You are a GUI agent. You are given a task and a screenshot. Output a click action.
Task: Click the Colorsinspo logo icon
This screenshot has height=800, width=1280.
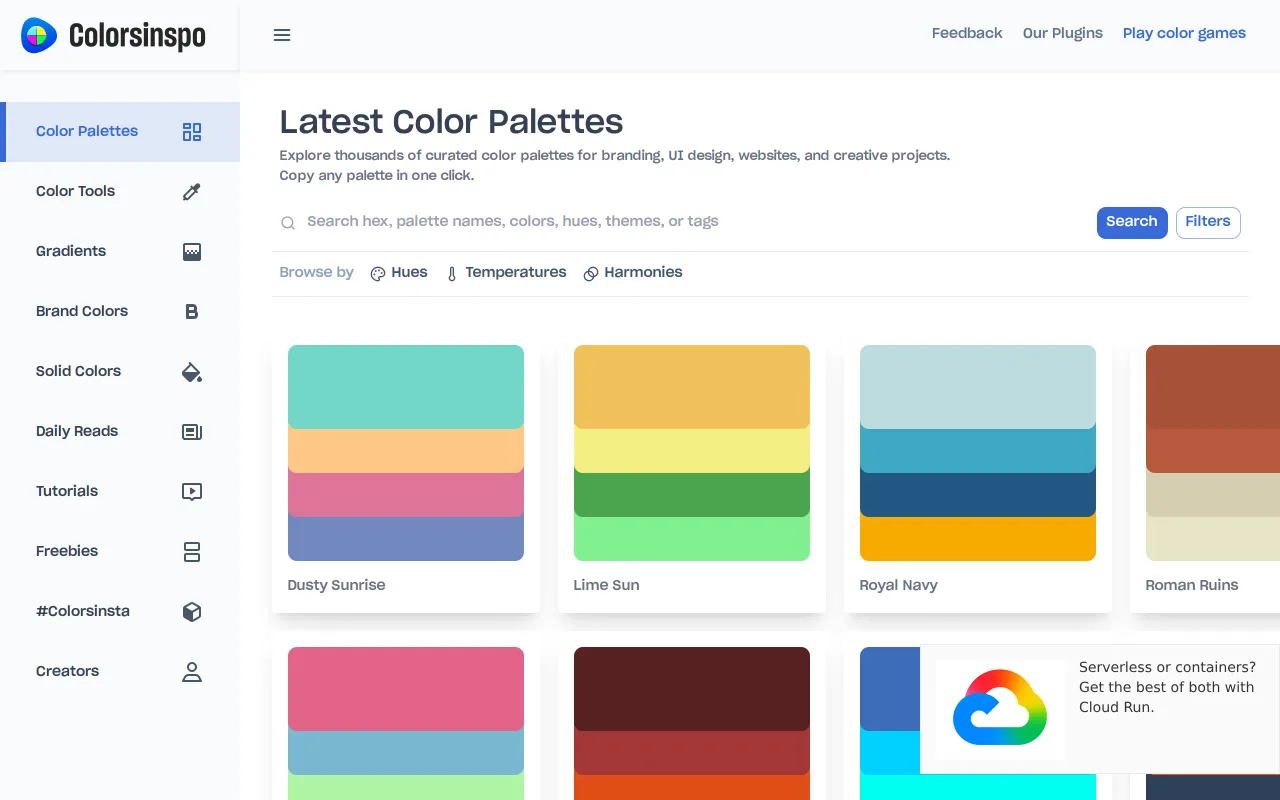(x=39, y=35)
